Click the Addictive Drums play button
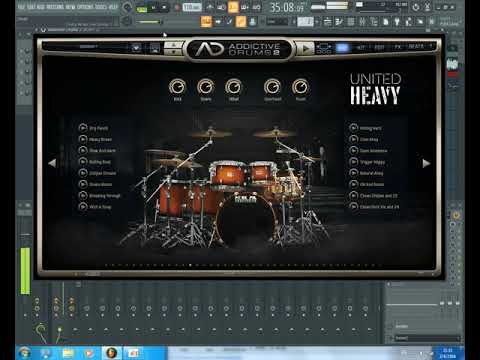Viewport: 480px width, 360px height. [x=305, y=49]
